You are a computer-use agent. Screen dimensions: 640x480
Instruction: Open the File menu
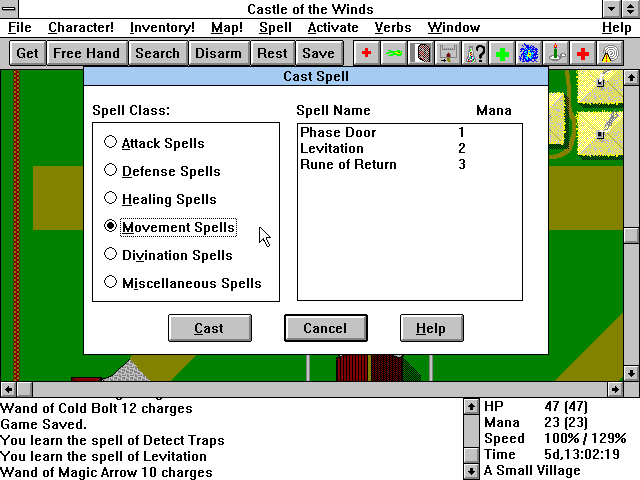tap(20, 27)
